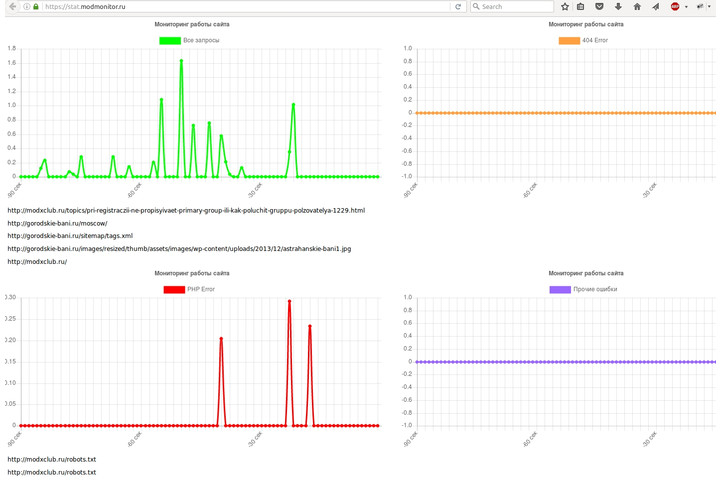Toggle the red 'PHP Error' legend swatch
This screenshot has width=720, height=480.
[x=174, y=289]
